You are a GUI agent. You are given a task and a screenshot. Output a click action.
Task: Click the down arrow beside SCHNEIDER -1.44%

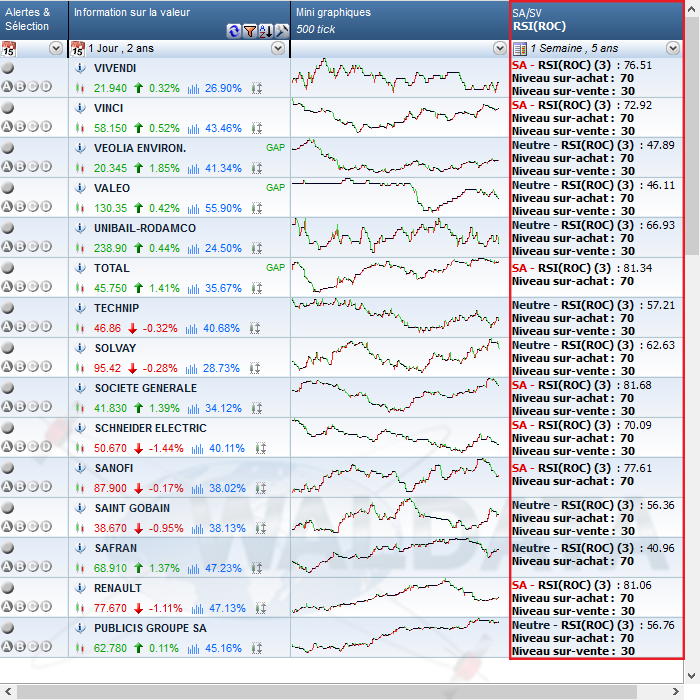click(138, 448)
